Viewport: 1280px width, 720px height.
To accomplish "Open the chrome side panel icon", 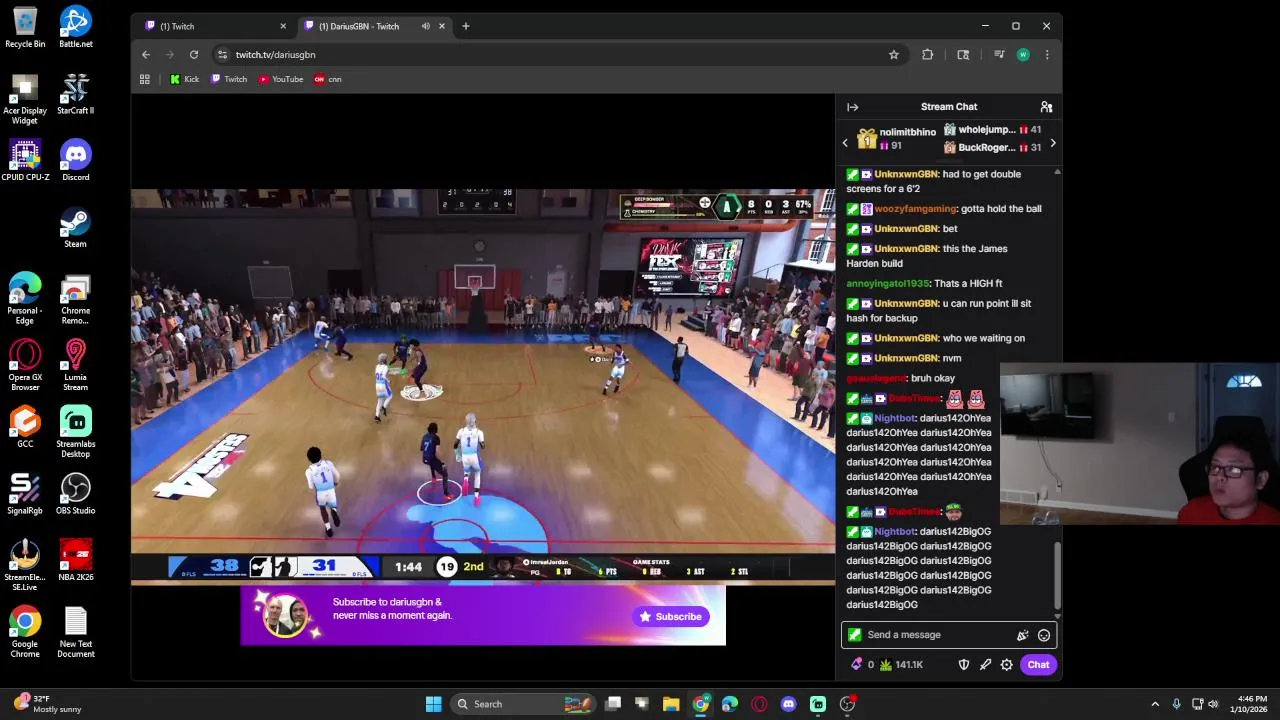I will 963,55.
